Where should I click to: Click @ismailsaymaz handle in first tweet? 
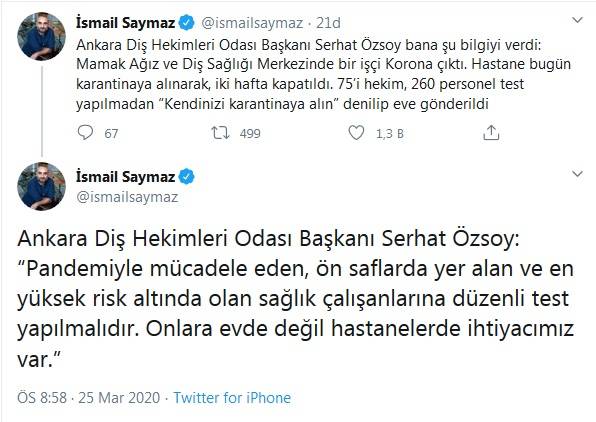252,23
